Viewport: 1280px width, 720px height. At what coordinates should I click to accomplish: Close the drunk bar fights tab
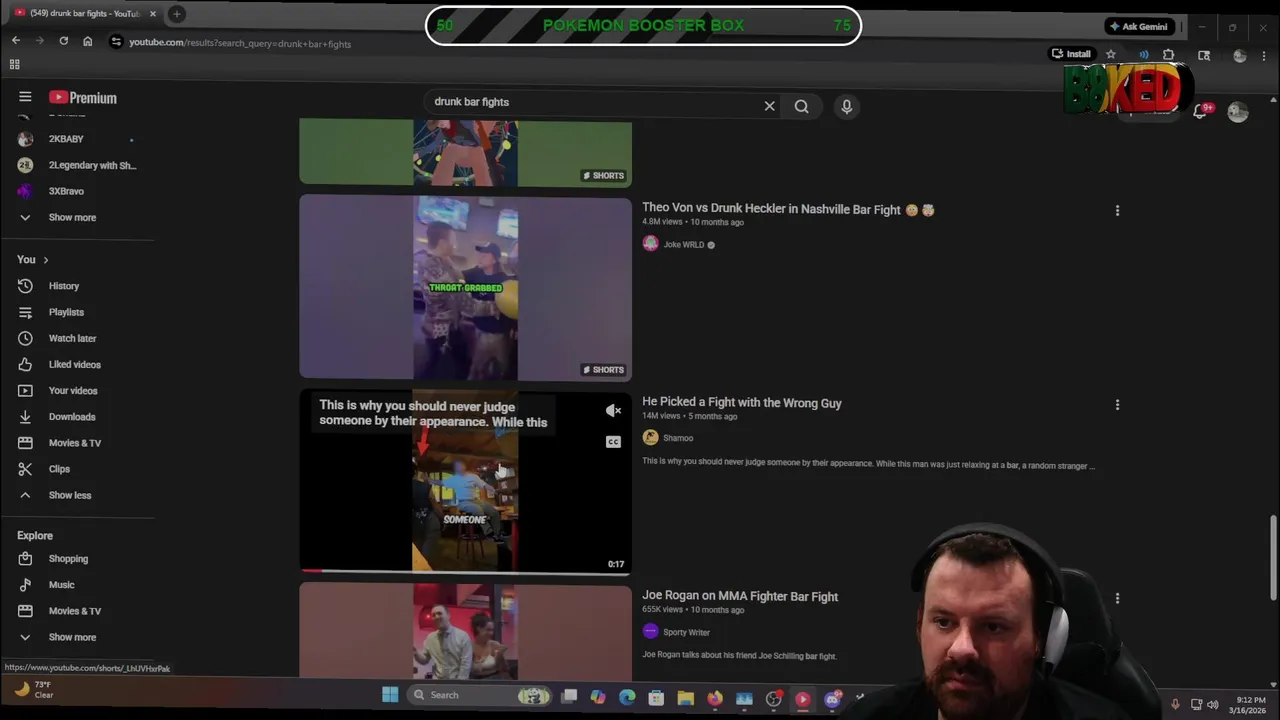pyautogui.click(x=153, y=14)
